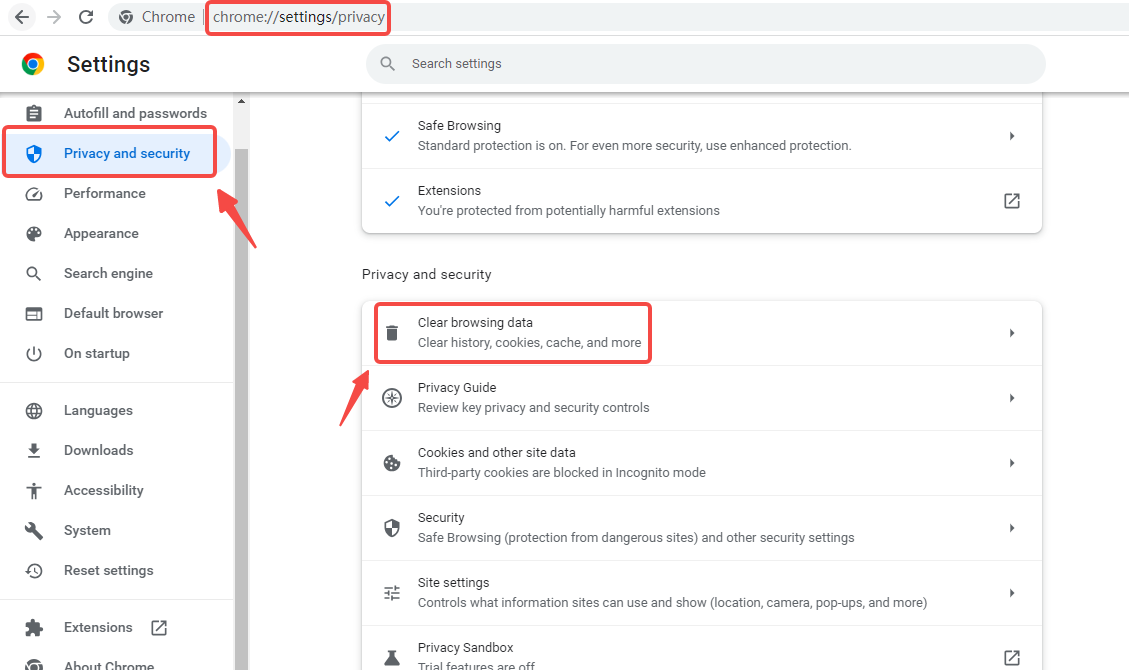This screenshot has height=670, width=1129.
Task: Click the Security shield icon in list
Action: [x=392, y=528]
